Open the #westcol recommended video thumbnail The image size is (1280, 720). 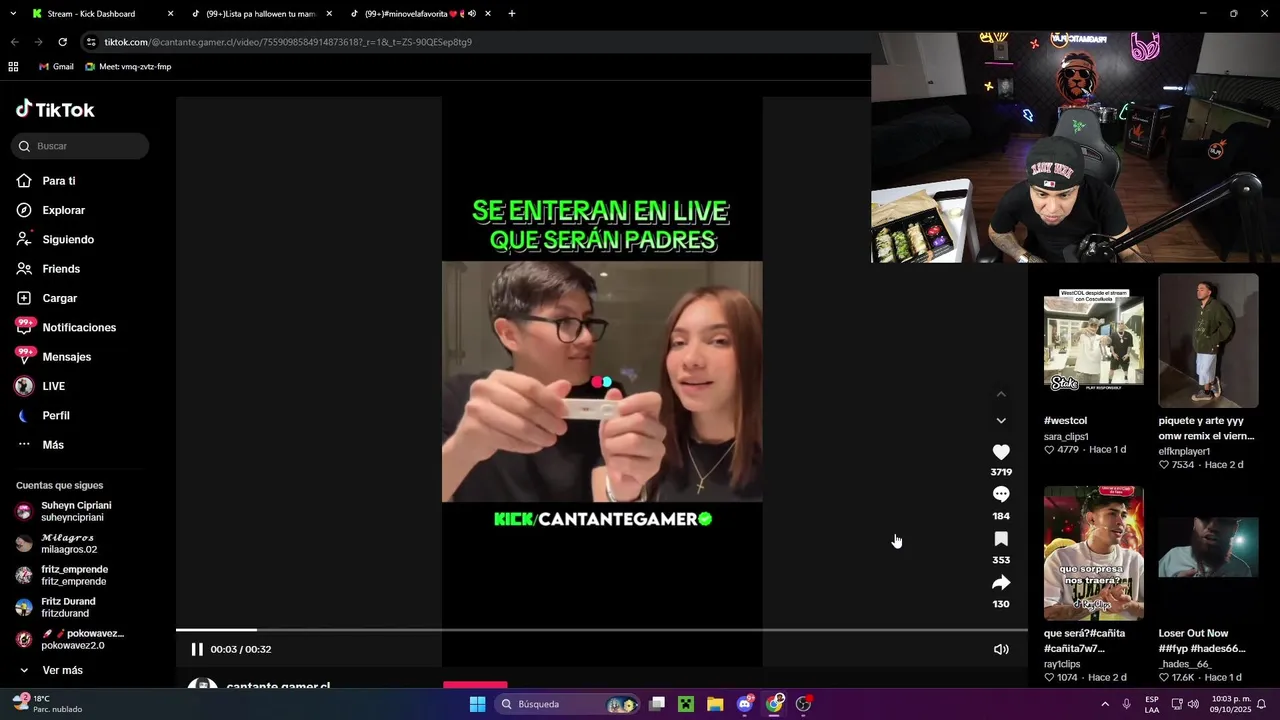1093,340
